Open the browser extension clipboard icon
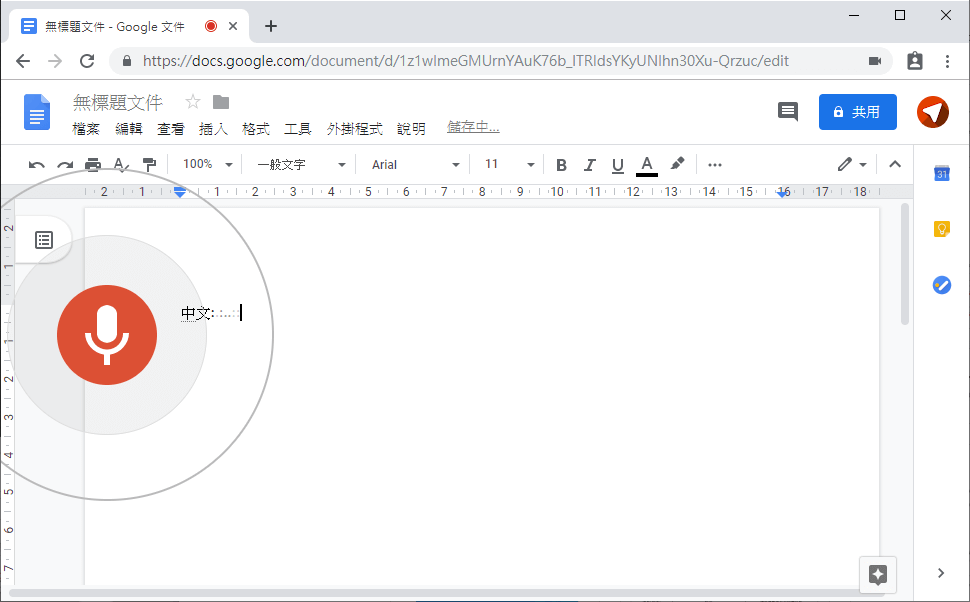The height and width of the screenshot is (602, 970). [x=915, y=61]
